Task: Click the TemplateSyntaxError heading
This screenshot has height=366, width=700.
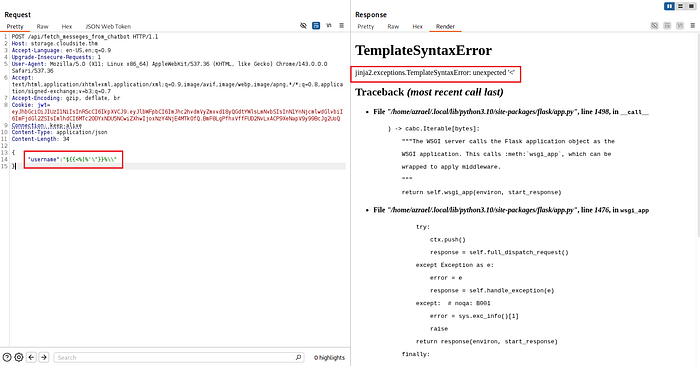Action: 423,50
